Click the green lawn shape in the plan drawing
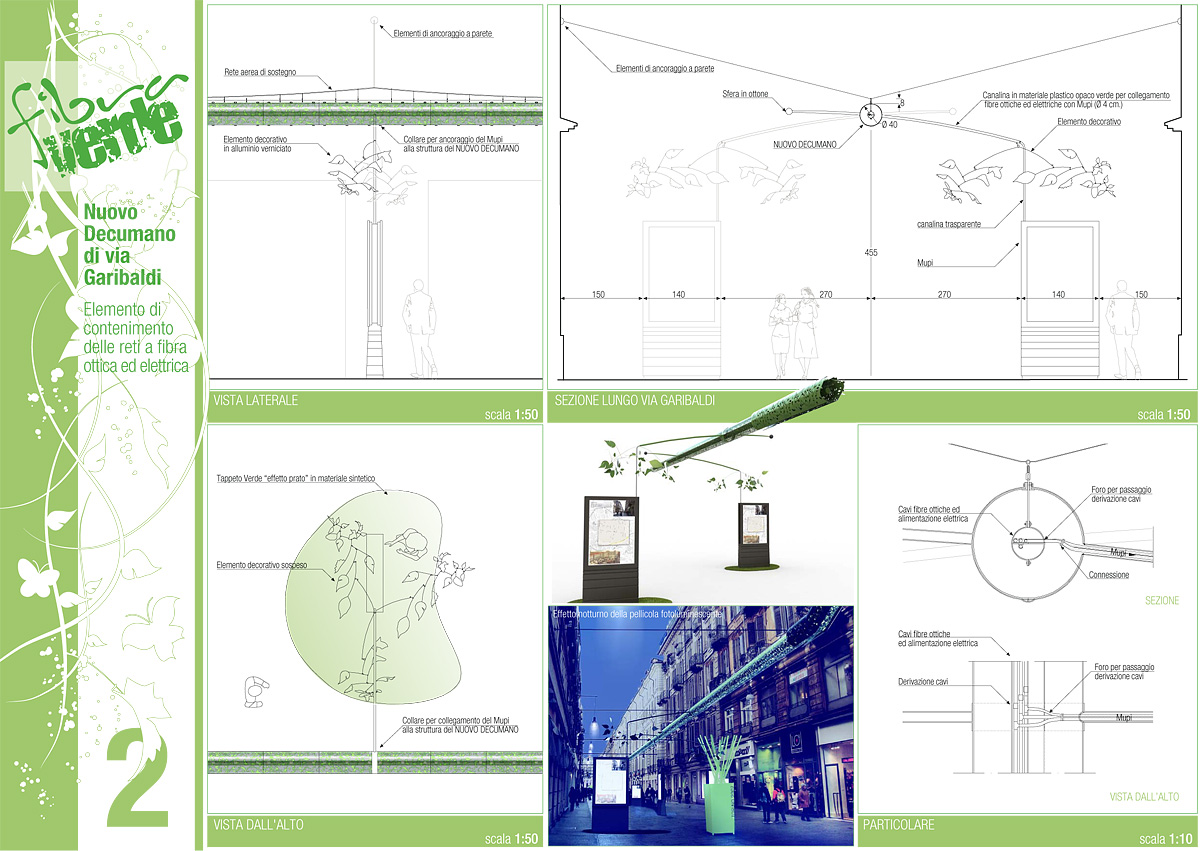The height and width of the screenshot is (851, 1200). [x=375, y=595]
